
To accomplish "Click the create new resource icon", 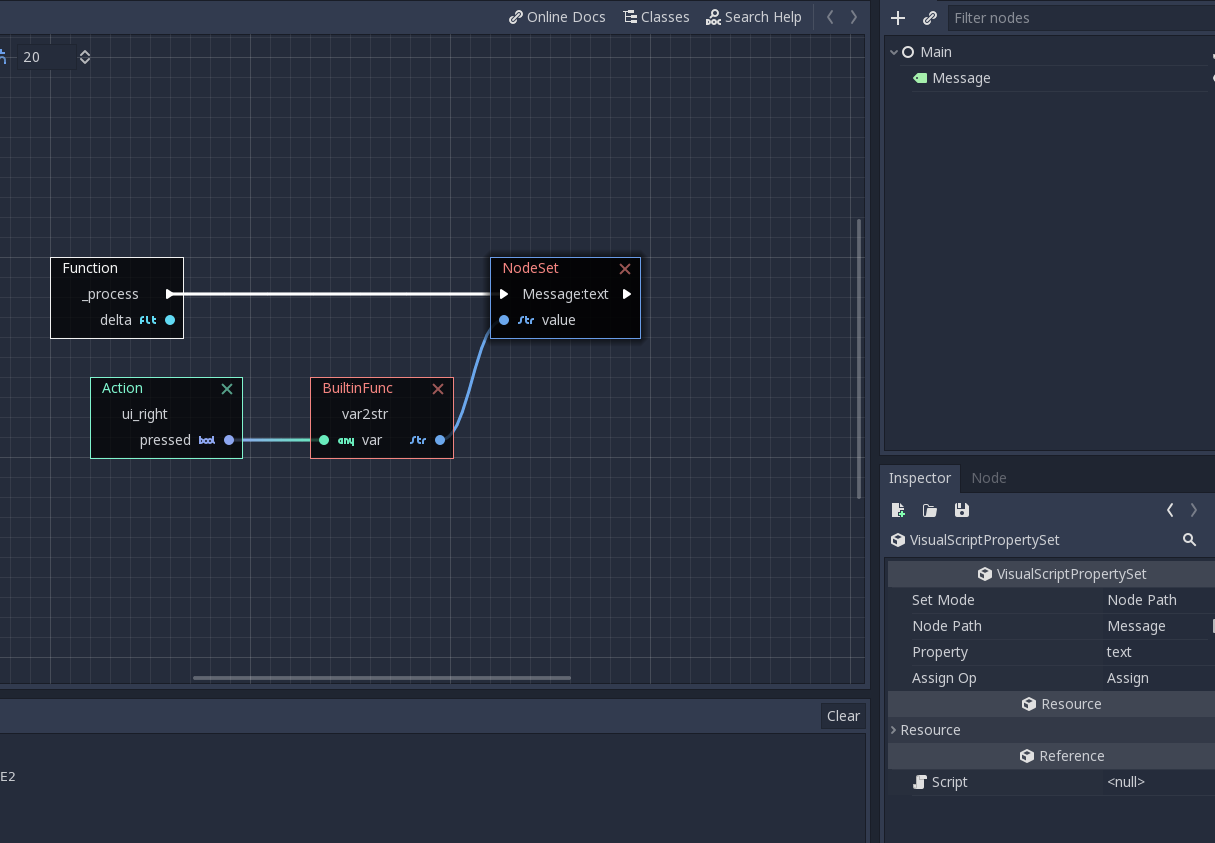I will click(898, 510).
